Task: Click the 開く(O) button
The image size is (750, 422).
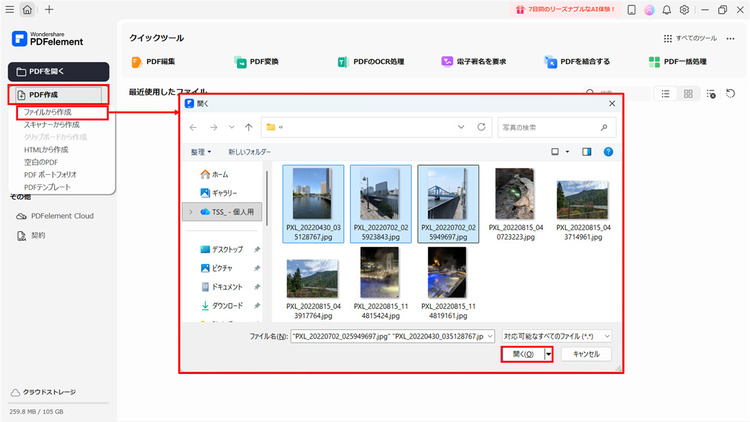Action: tap(522, 354)
